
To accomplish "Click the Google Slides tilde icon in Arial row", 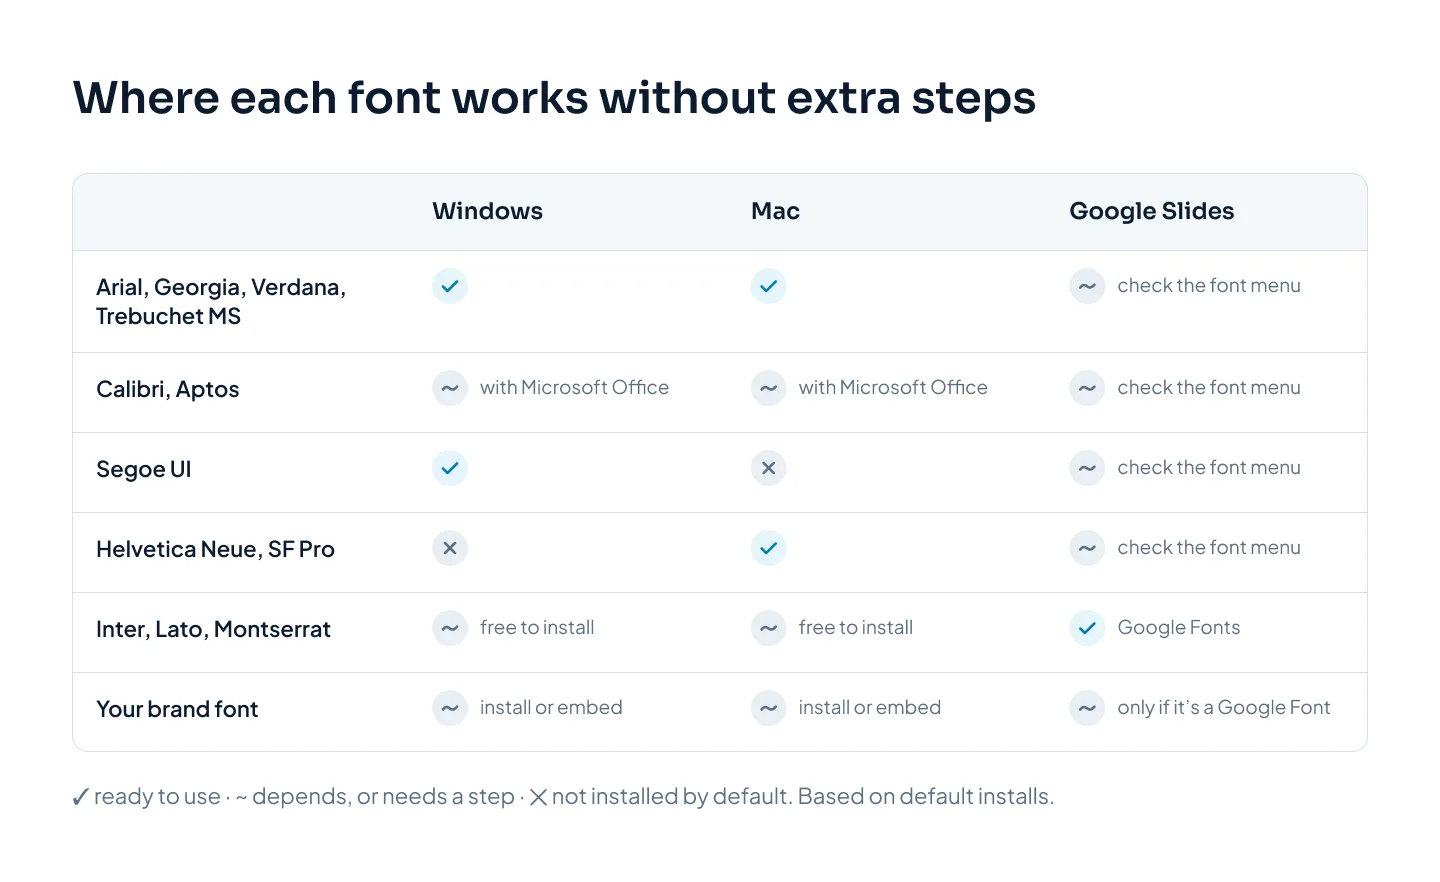I will (x=1087, y=286).
